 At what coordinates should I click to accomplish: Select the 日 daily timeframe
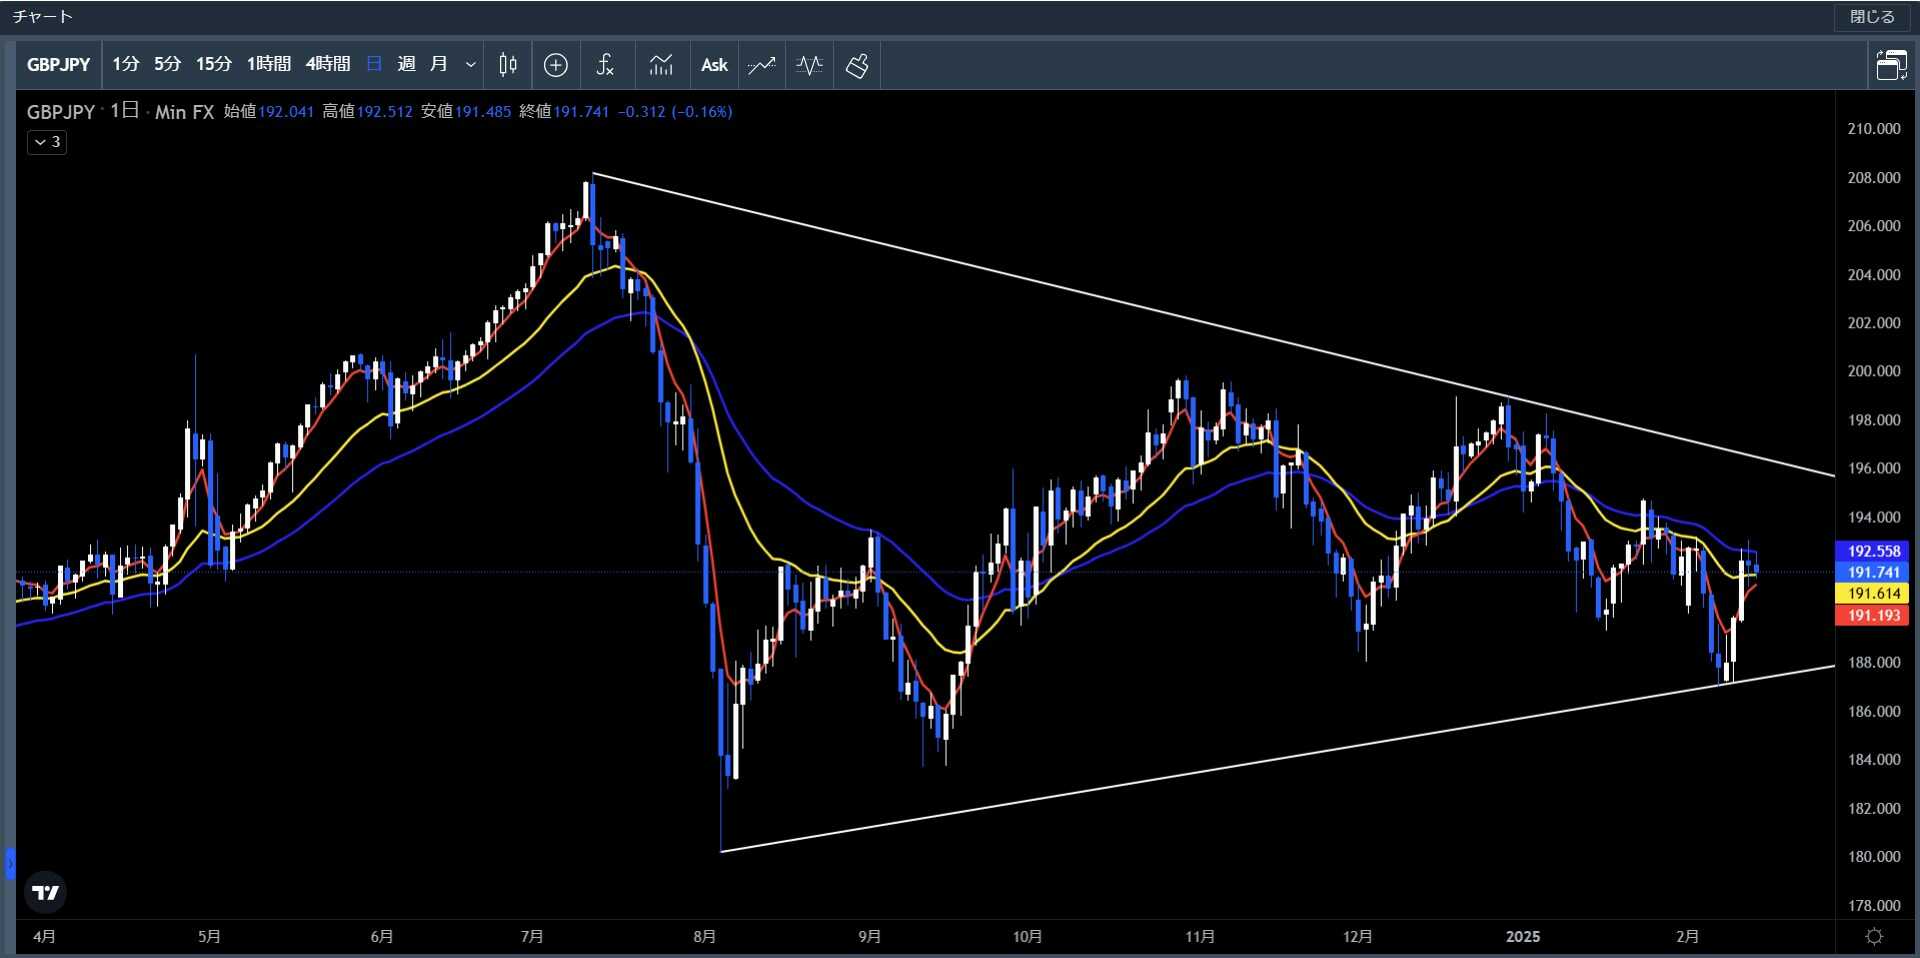[x=375, y=65]
